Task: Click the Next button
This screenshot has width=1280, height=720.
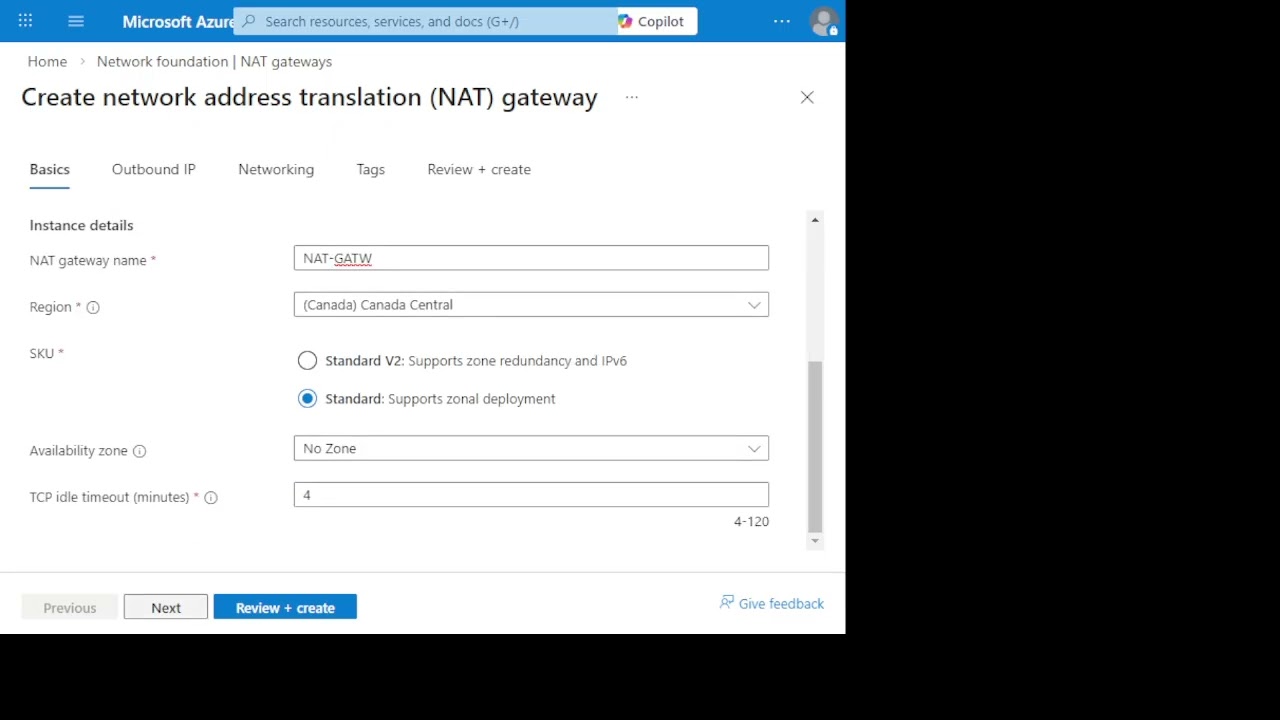Action: [x=166, y=607]
